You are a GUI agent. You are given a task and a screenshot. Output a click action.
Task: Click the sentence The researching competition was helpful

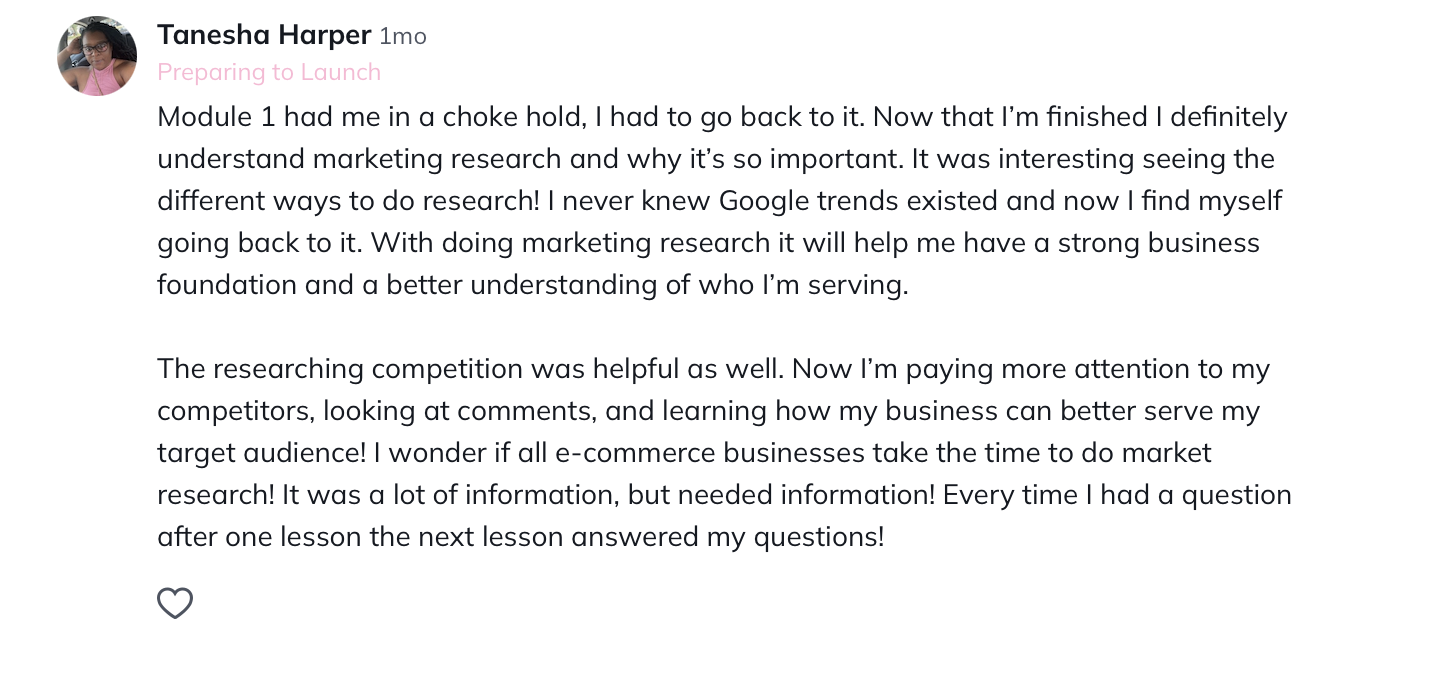pos(471,369)
